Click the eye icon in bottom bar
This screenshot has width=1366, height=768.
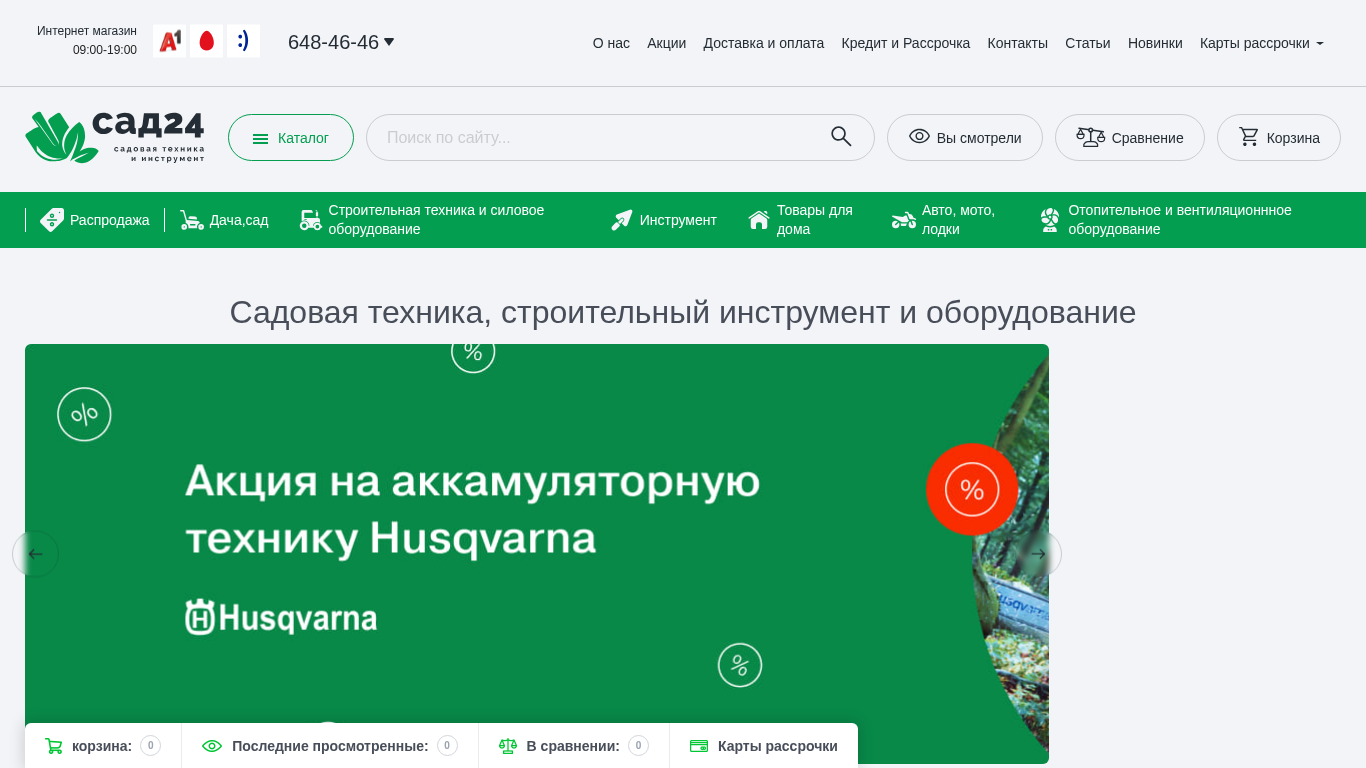click(x=212, y=746)
